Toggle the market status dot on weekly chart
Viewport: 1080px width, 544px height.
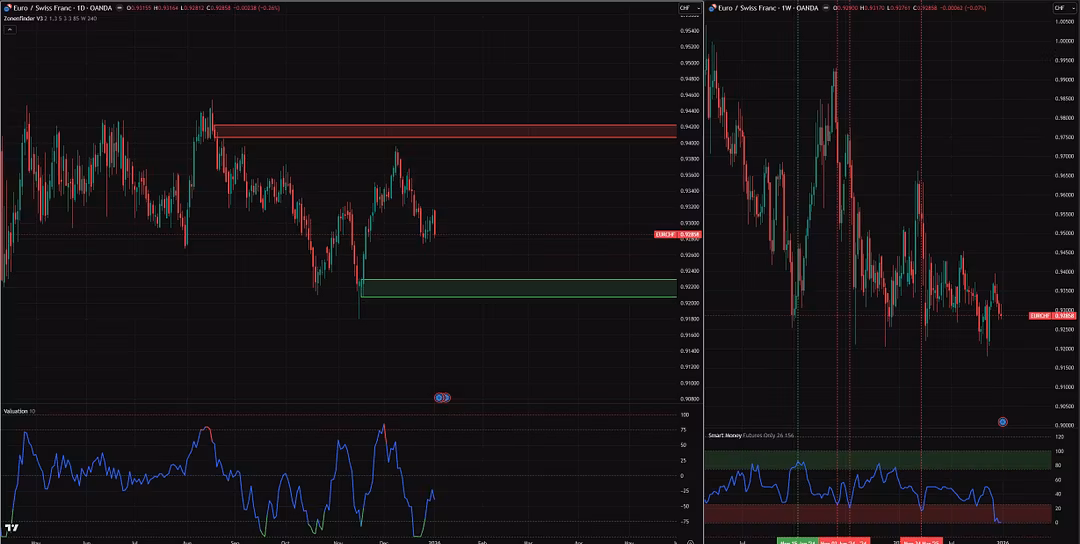point(825,8)
